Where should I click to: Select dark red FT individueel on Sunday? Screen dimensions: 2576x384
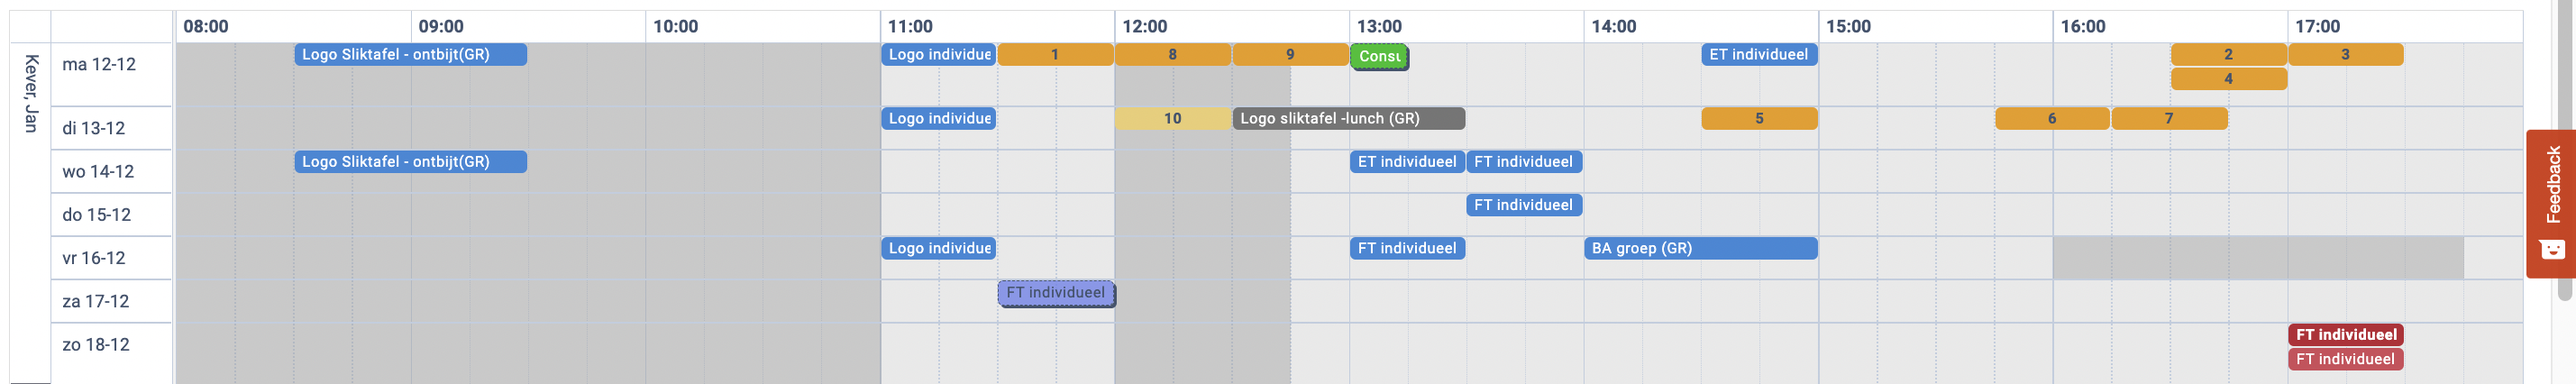pos(2345,335)
